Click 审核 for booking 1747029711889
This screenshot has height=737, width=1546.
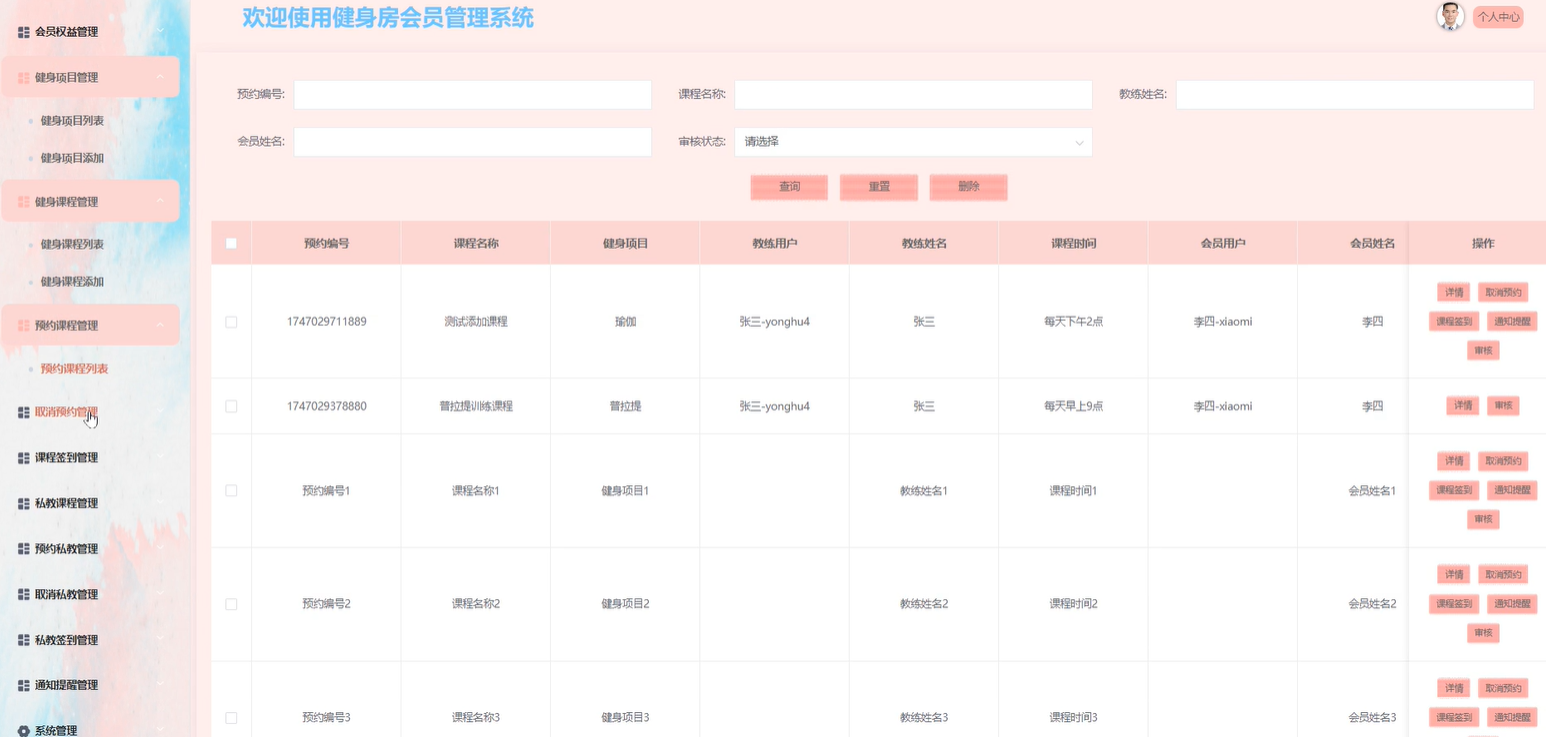coord(1483,351)
